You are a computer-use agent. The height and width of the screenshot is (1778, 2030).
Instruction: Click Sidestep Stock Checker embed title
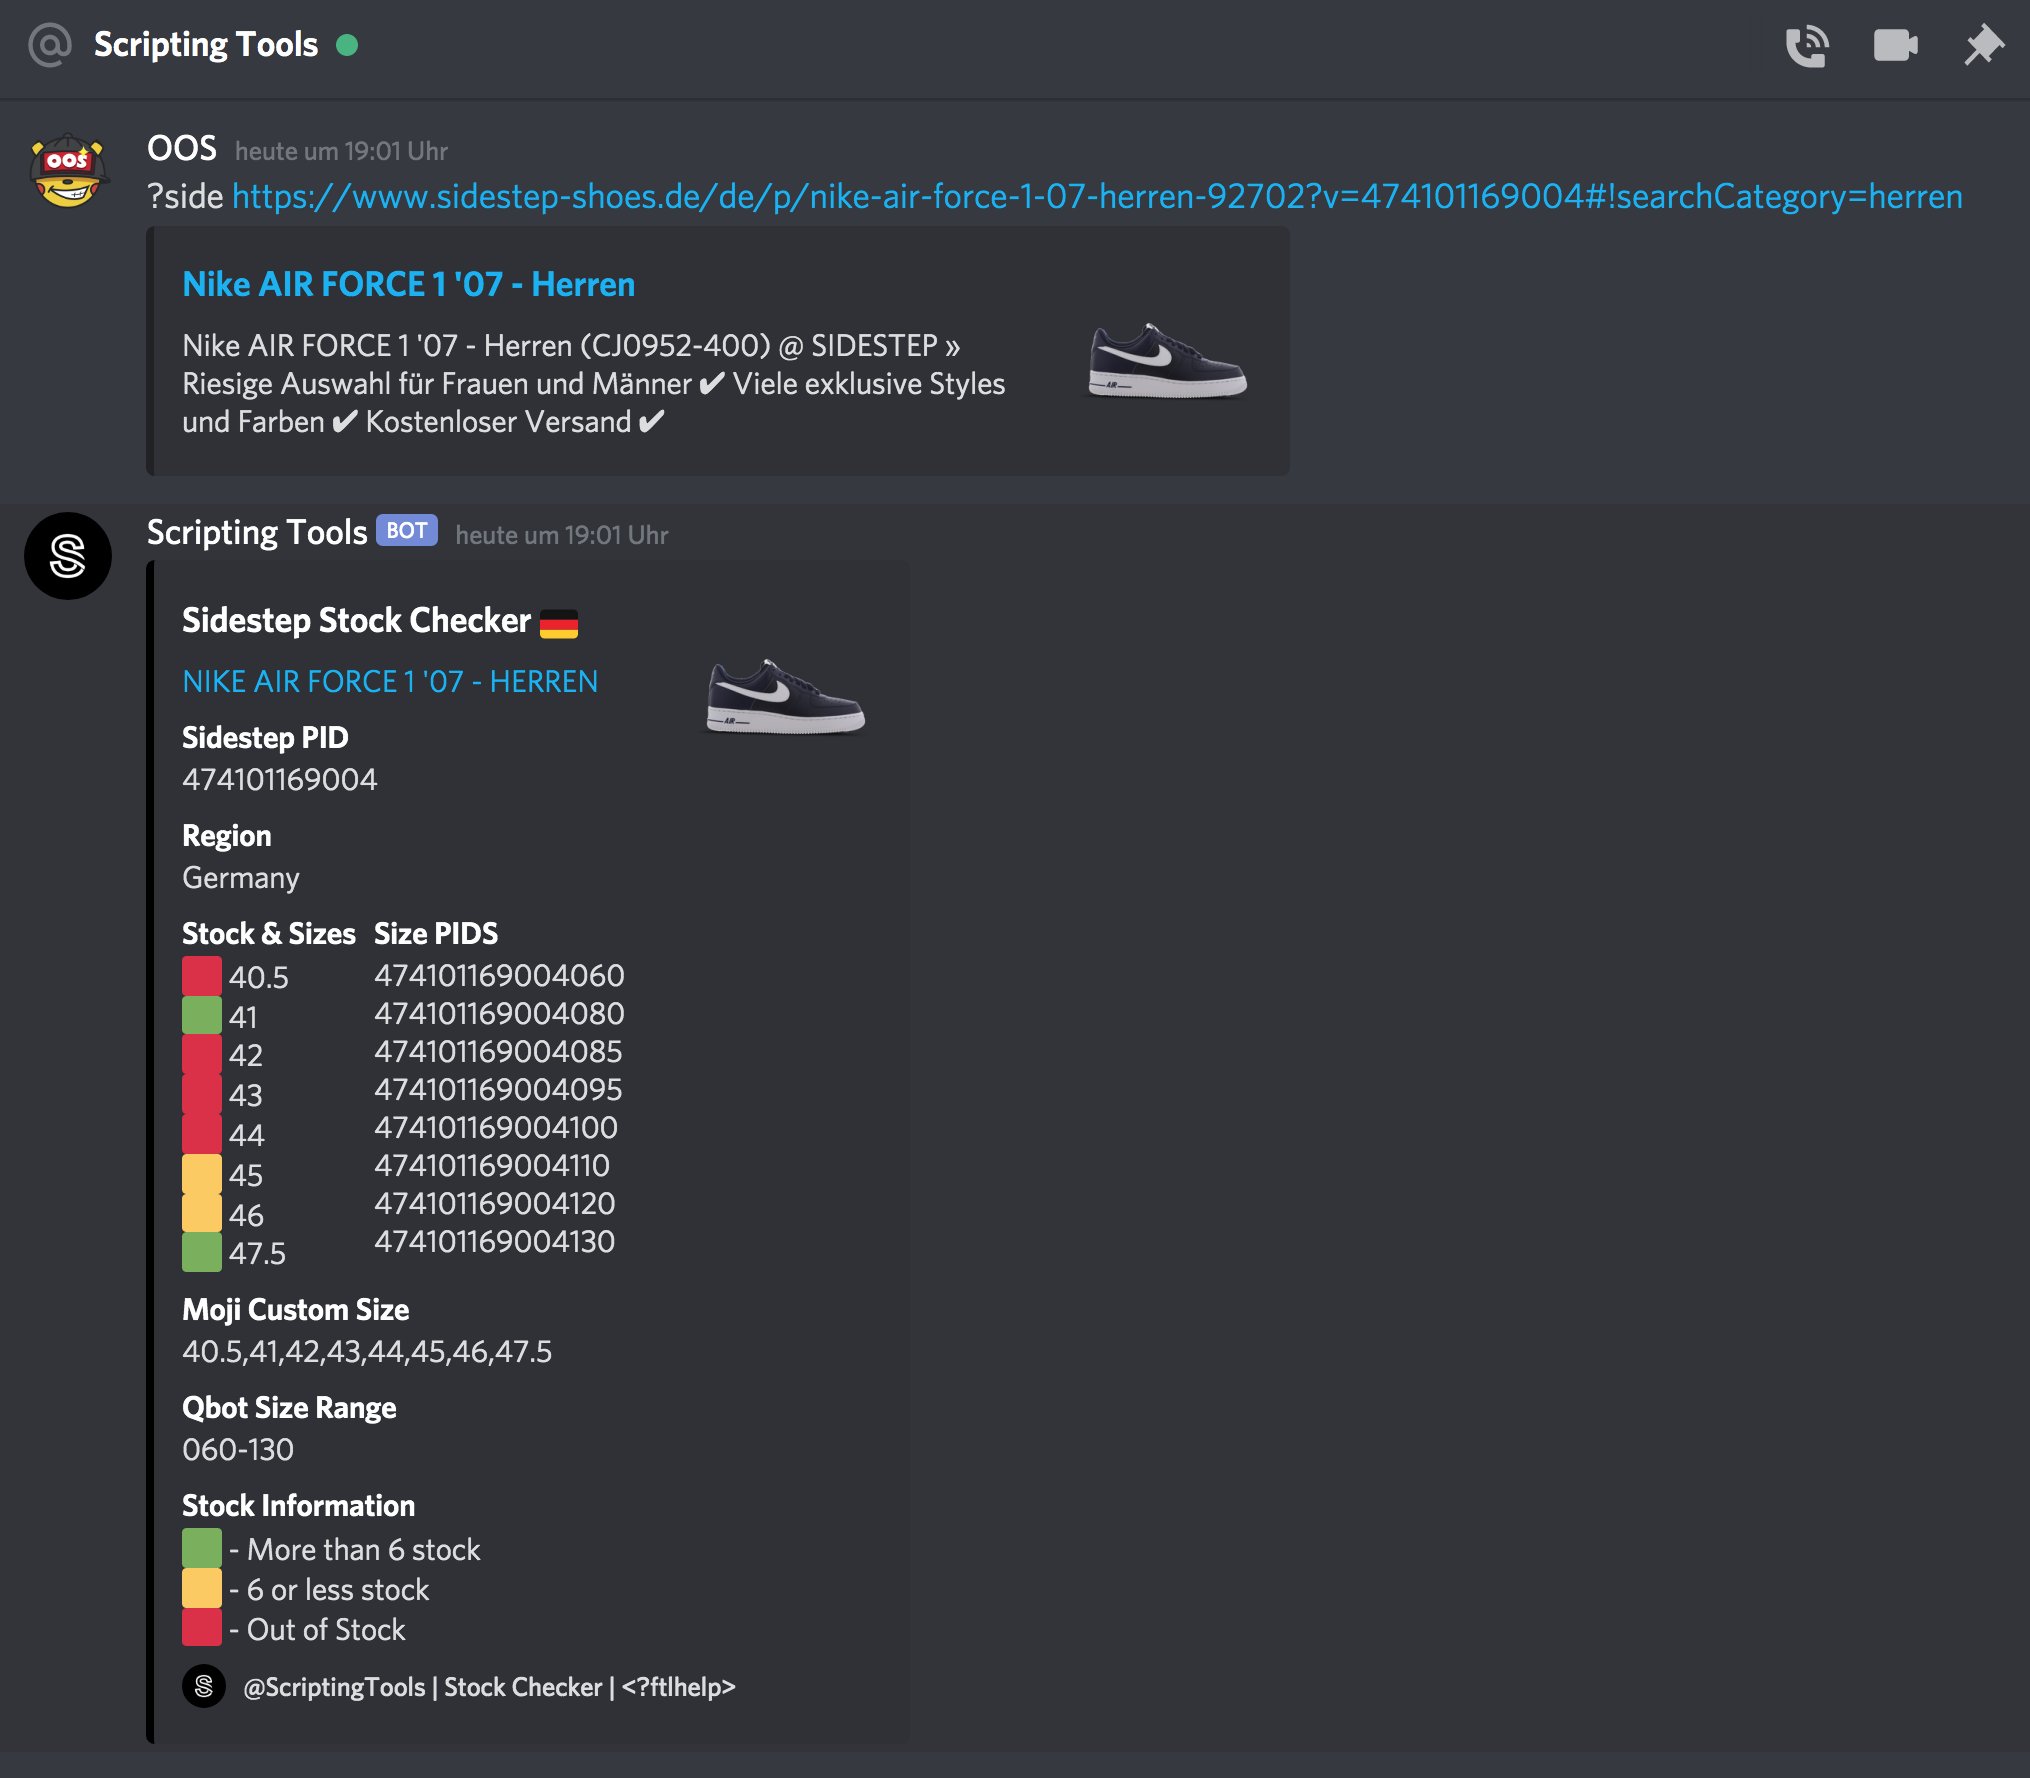click(x=356, y=621)
